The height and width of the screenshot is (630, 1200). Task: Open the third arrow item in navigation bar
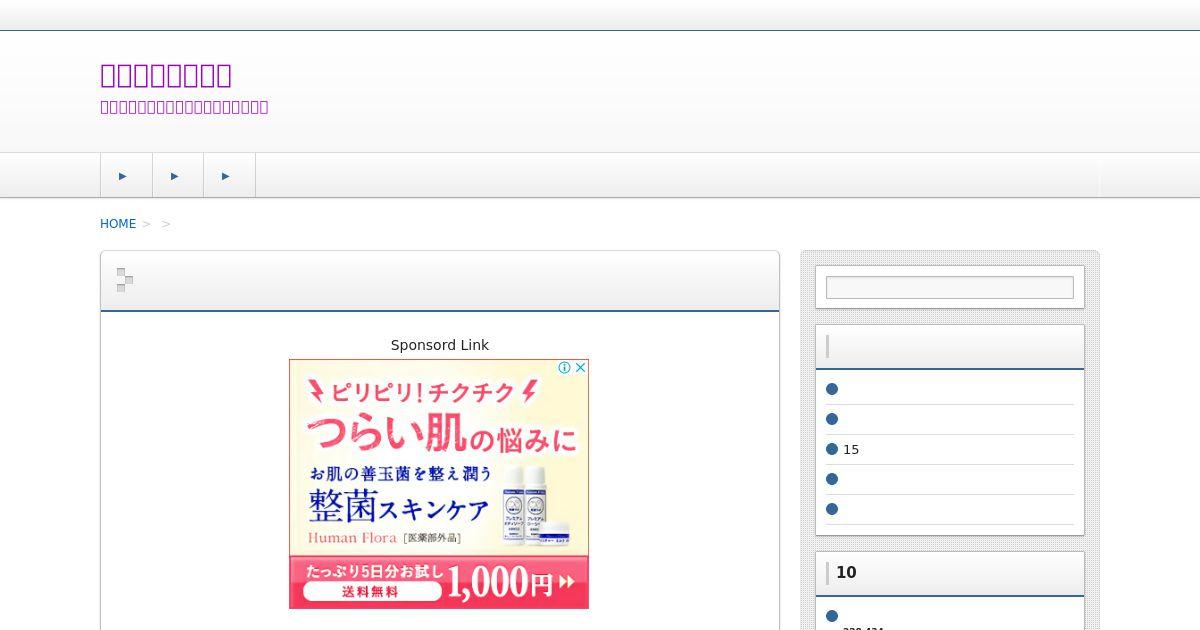[x=229, y=175]
